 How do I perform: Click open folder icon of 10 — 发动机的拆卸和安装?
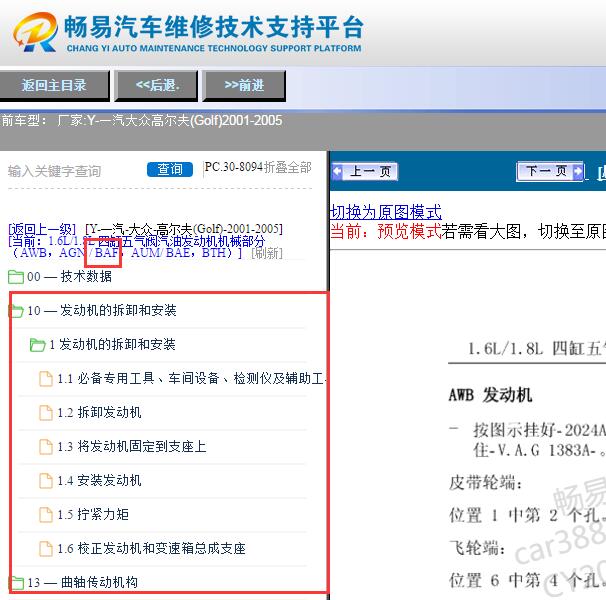15,310
